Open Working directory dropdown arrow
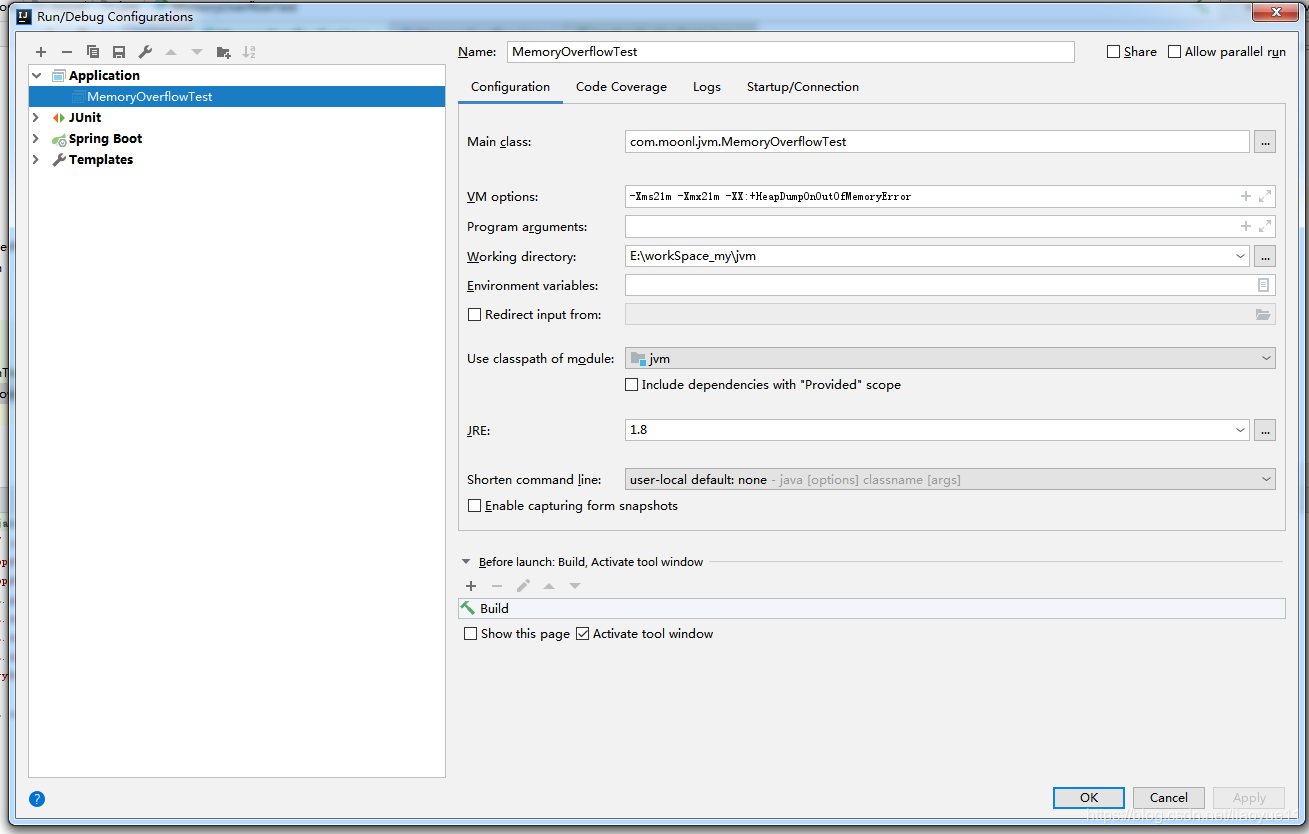Image resolution: width=1309 pixels, height=834 pixels. click(x=1241, y=256)
